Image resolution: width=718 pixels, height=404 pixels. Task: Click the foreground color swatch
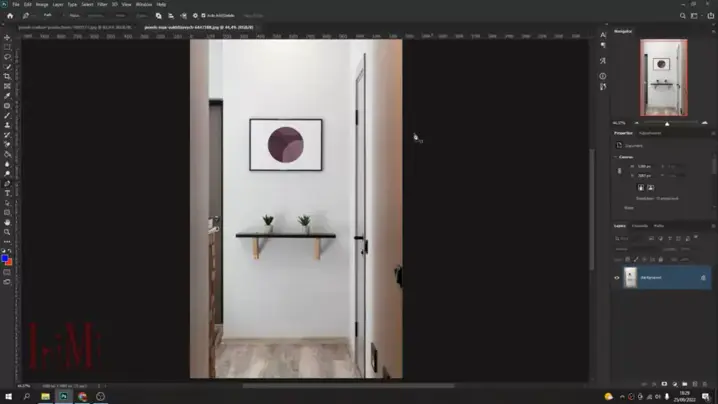point(5,259)
